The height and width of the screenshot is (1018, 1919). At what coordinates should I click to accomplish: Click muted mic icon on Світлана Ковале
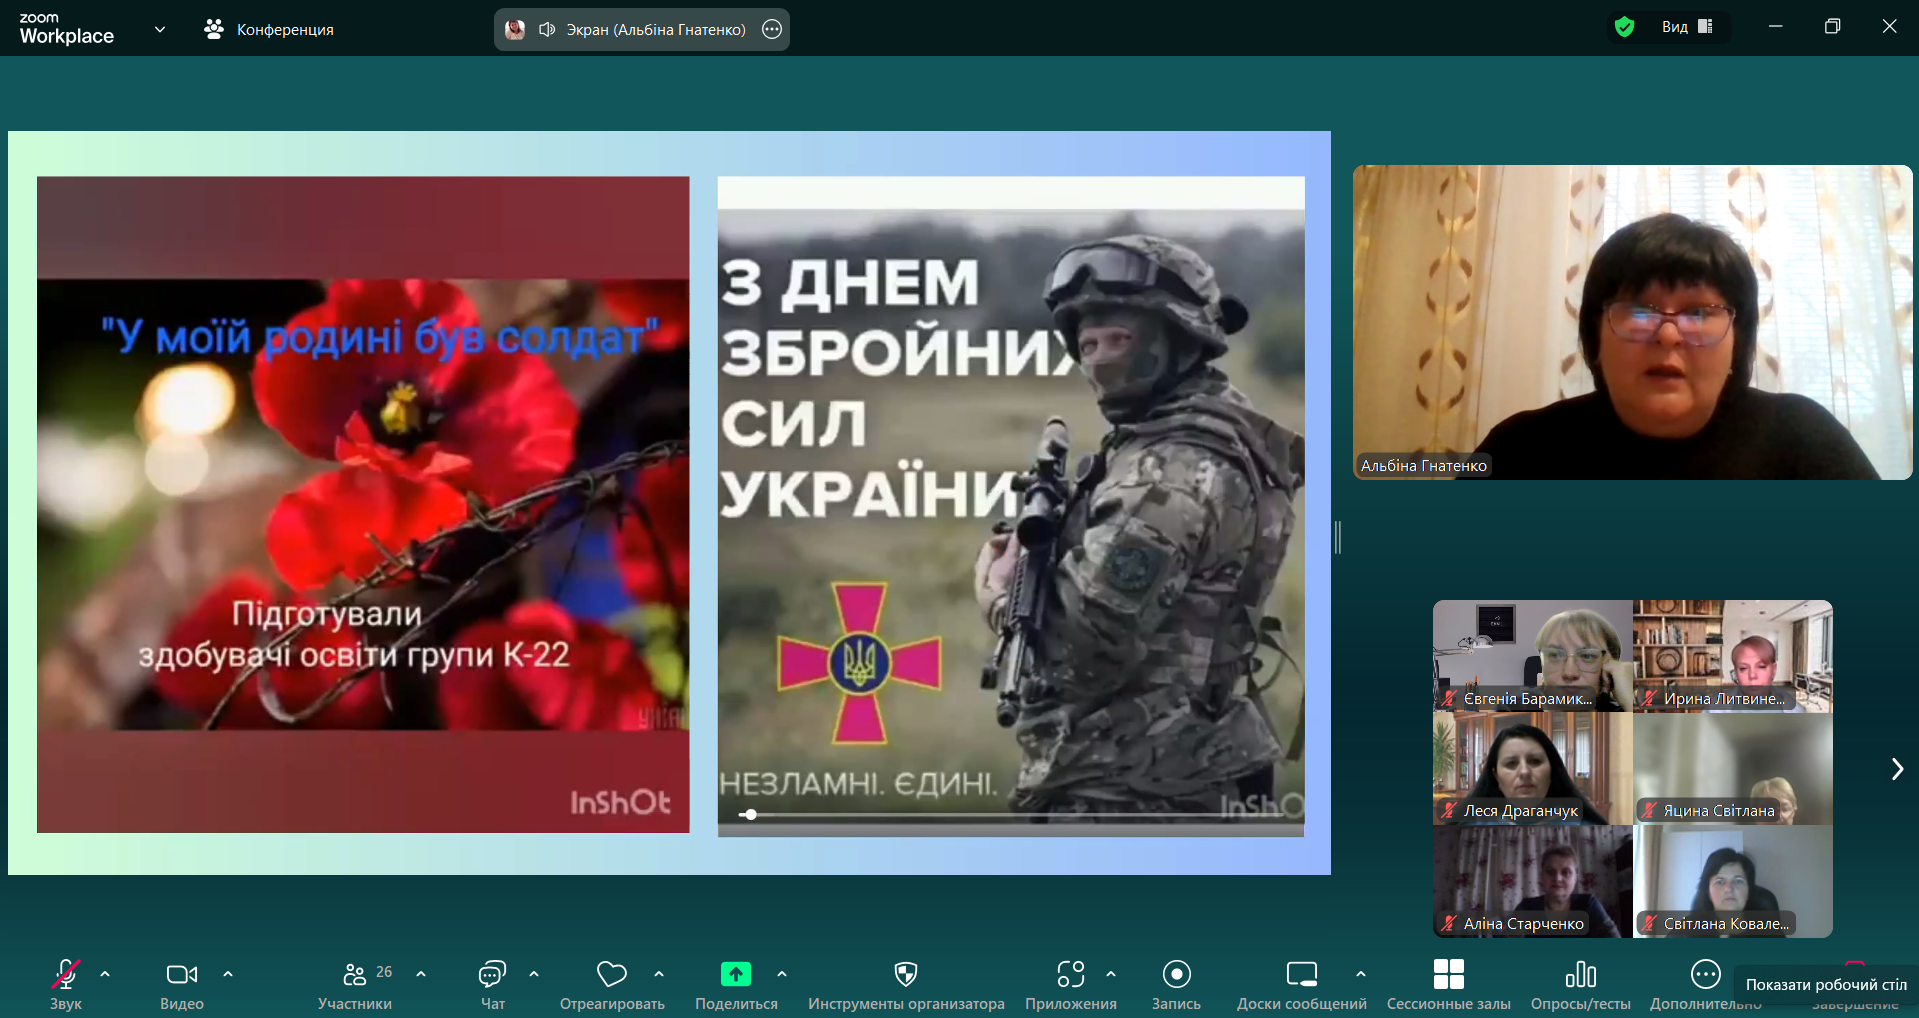(1649, 923)
